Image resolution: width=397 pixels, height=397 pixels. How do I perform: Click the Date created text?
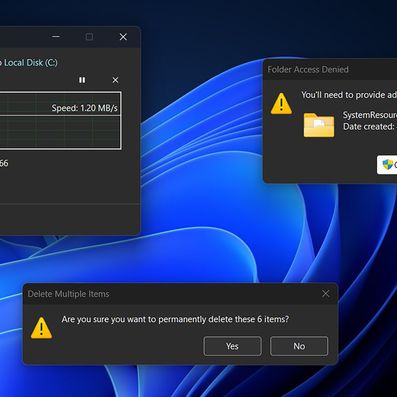(x=370, y=127)
